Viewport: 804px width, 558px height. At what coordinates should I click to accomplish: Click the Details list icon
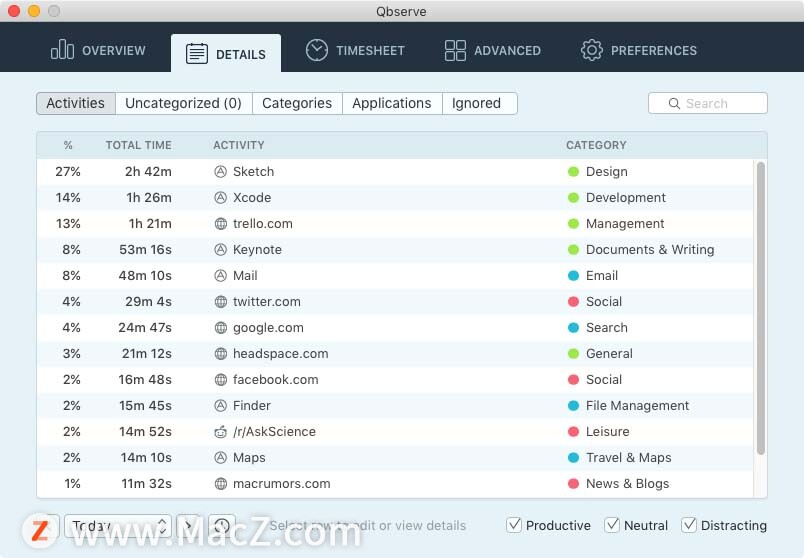click(196, 54)
